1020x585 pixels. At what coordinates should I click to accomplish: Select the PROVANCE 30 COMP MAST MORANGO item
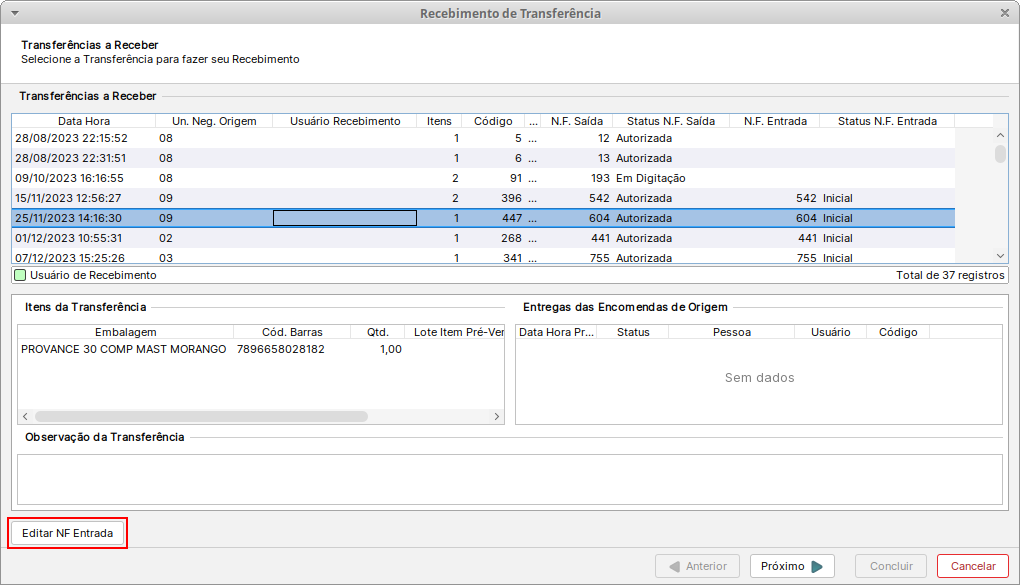point(123,349)
